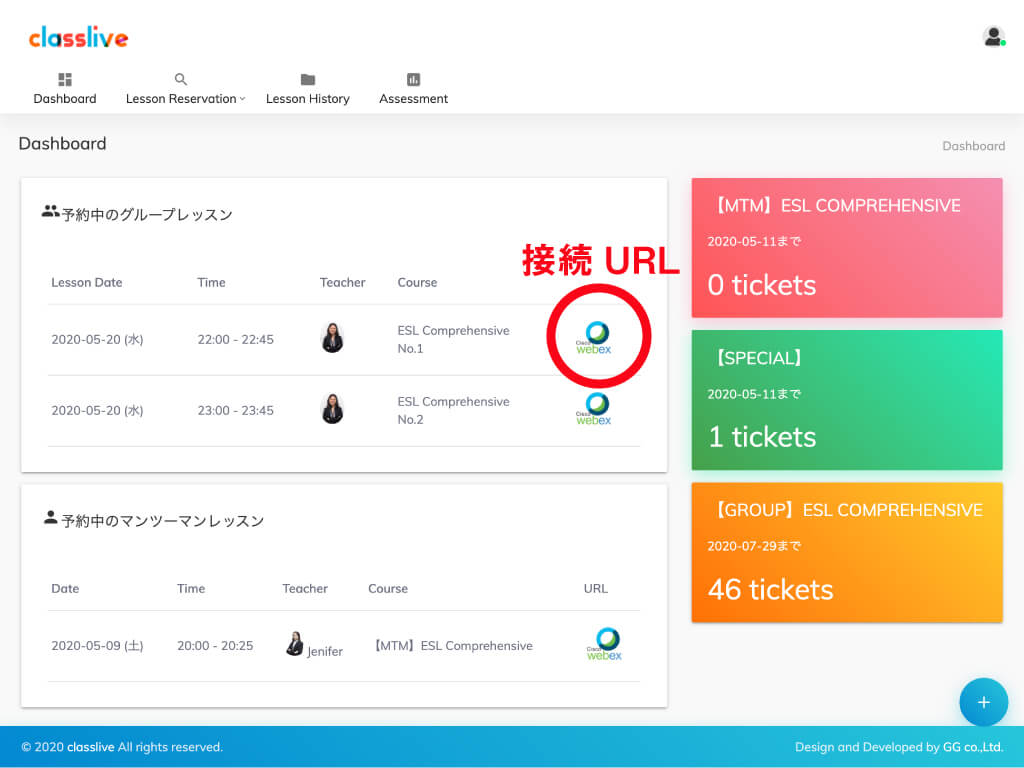Screen dimensions: 1024x768
Task: Click the ESL Comprehensive No.1 course text
Action: 453,340
